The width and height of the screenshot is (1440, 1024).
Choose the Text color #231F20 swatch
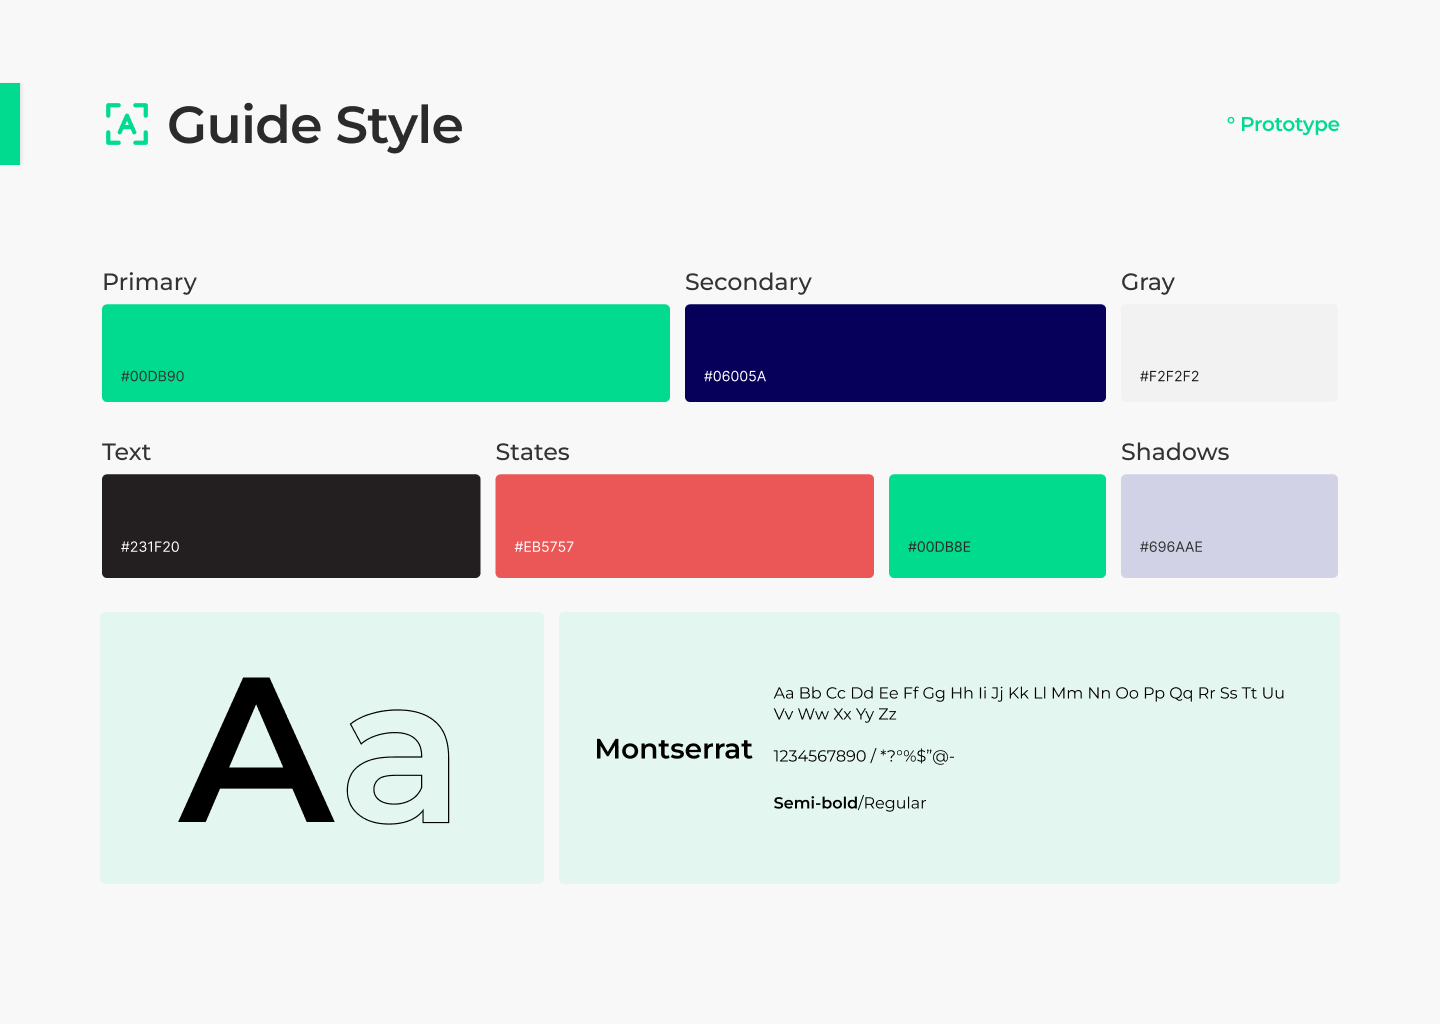click(291, 525)
